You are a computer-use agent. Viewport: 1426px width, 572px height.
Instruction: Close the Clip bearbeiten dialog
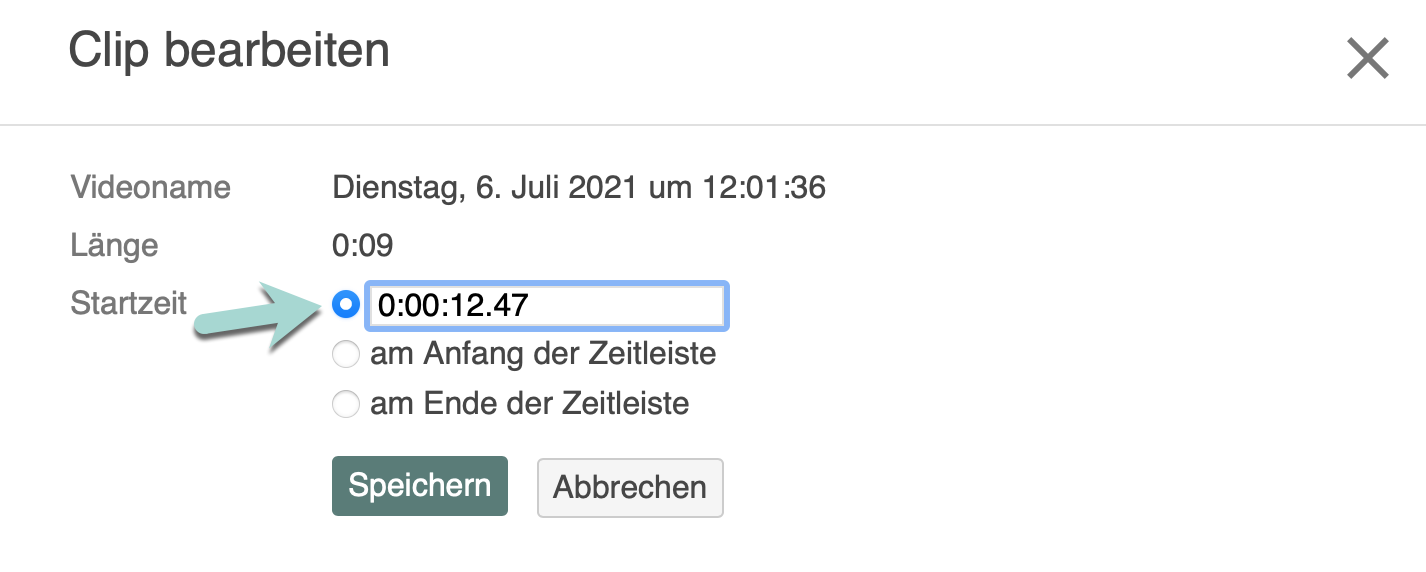pyautogui.click(x=1367, y=59)
